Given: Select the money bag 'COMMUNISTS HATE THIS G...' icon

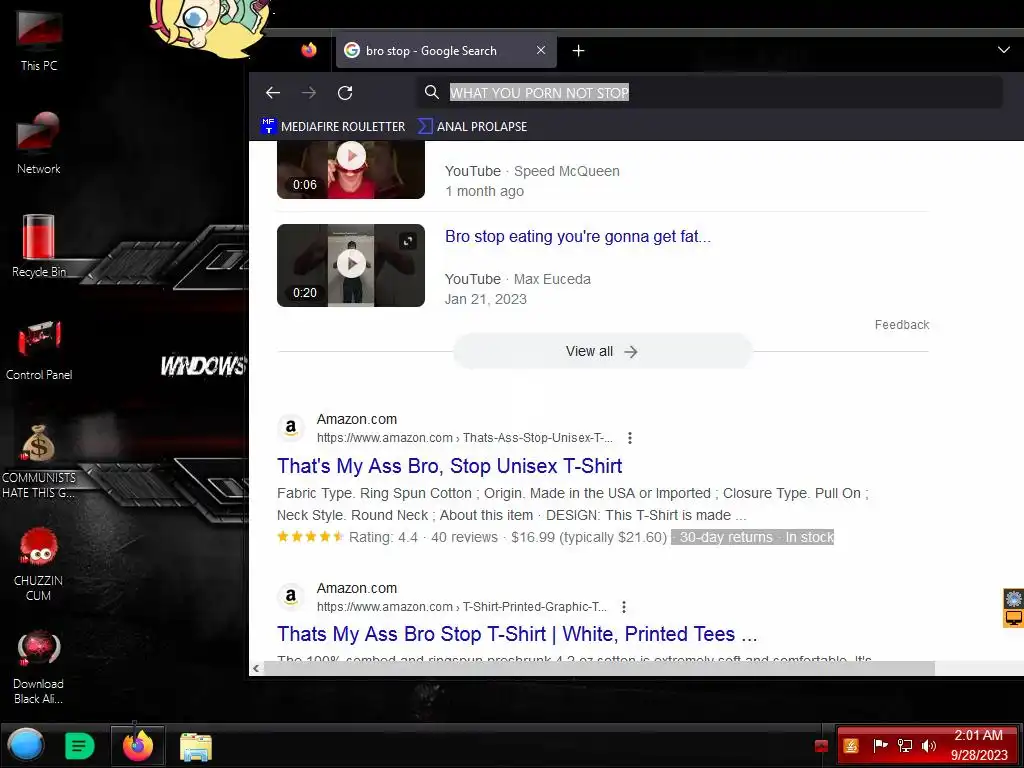Looking at the screenshot, I should point(39,461).
